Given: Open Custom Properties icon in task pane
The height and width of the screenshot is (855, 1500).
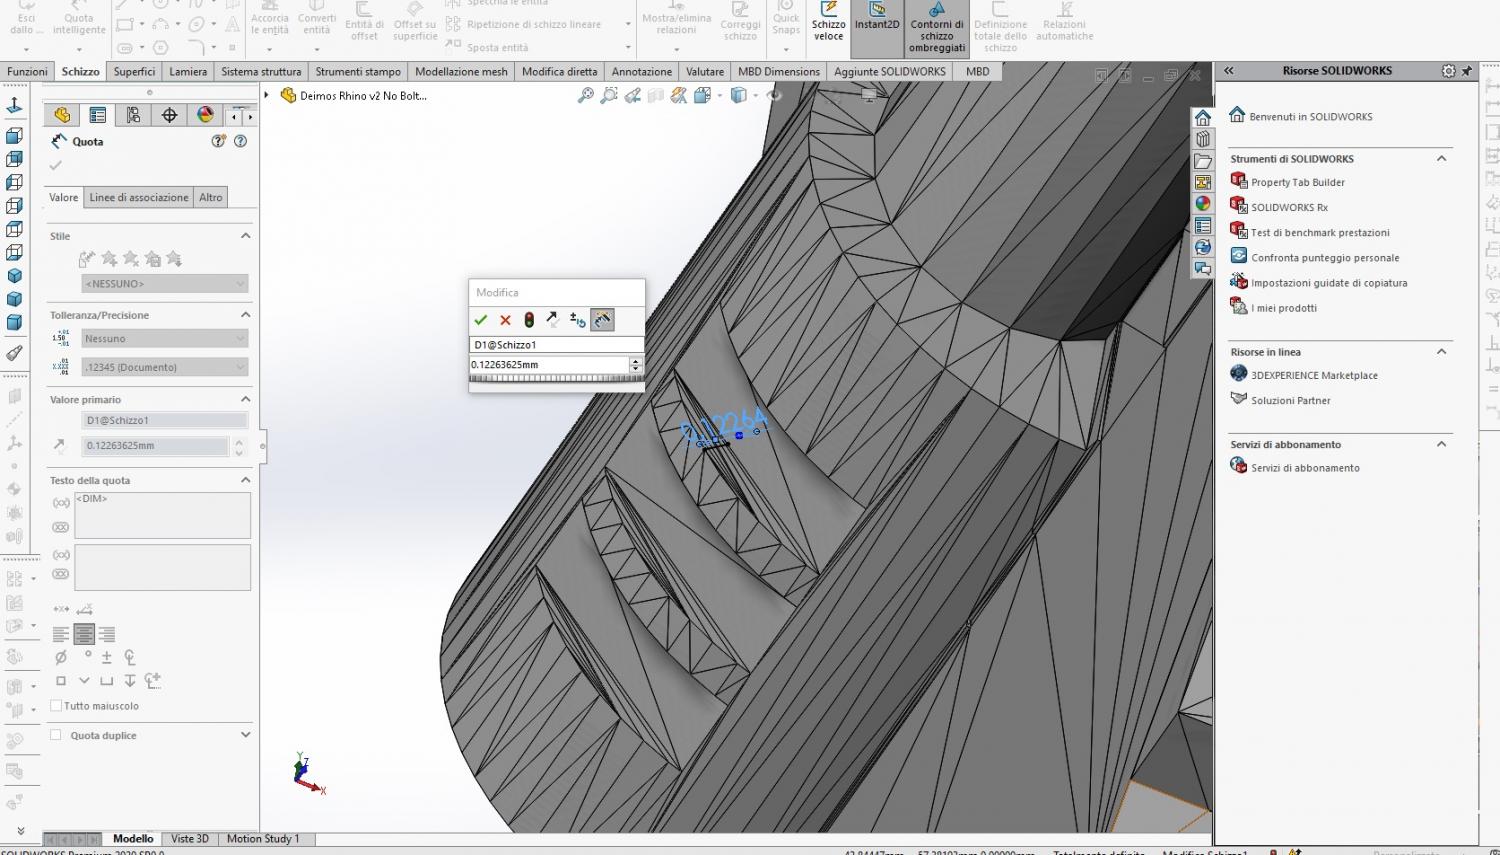Looking at the screenshot, I should [x=1203, y=226].
